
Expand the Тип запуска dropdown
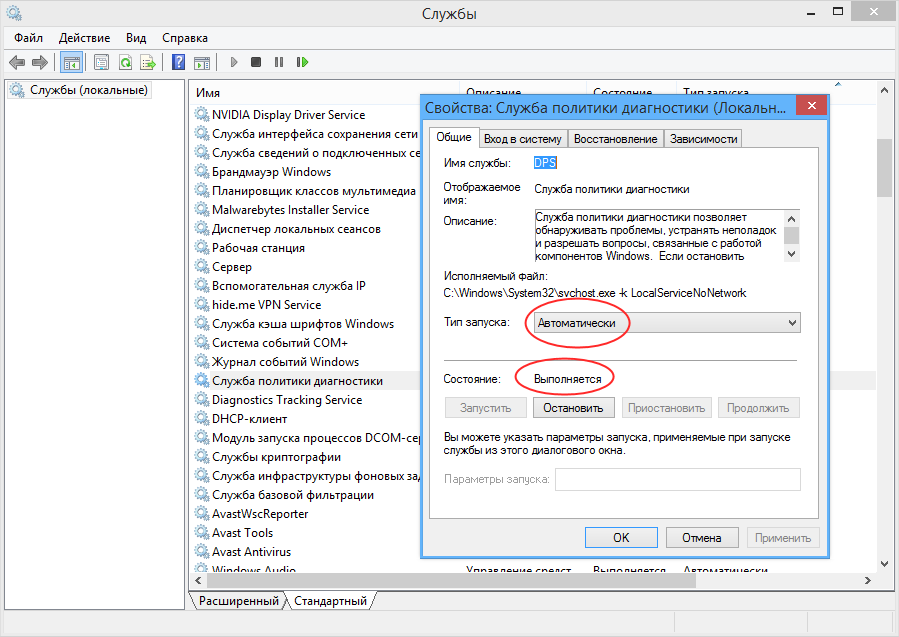pos(667,322)
